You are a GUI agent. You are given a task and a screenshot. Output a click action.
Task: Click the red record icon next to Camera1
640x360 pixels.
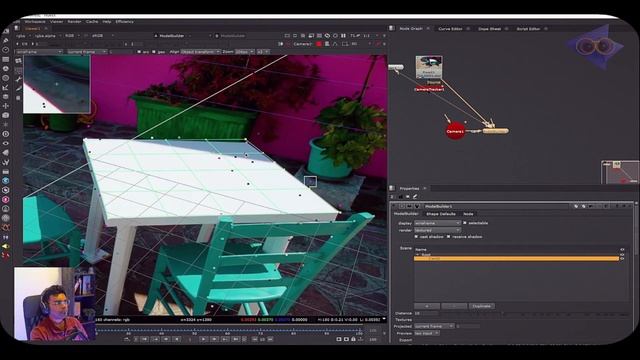[x=319, y=44]
